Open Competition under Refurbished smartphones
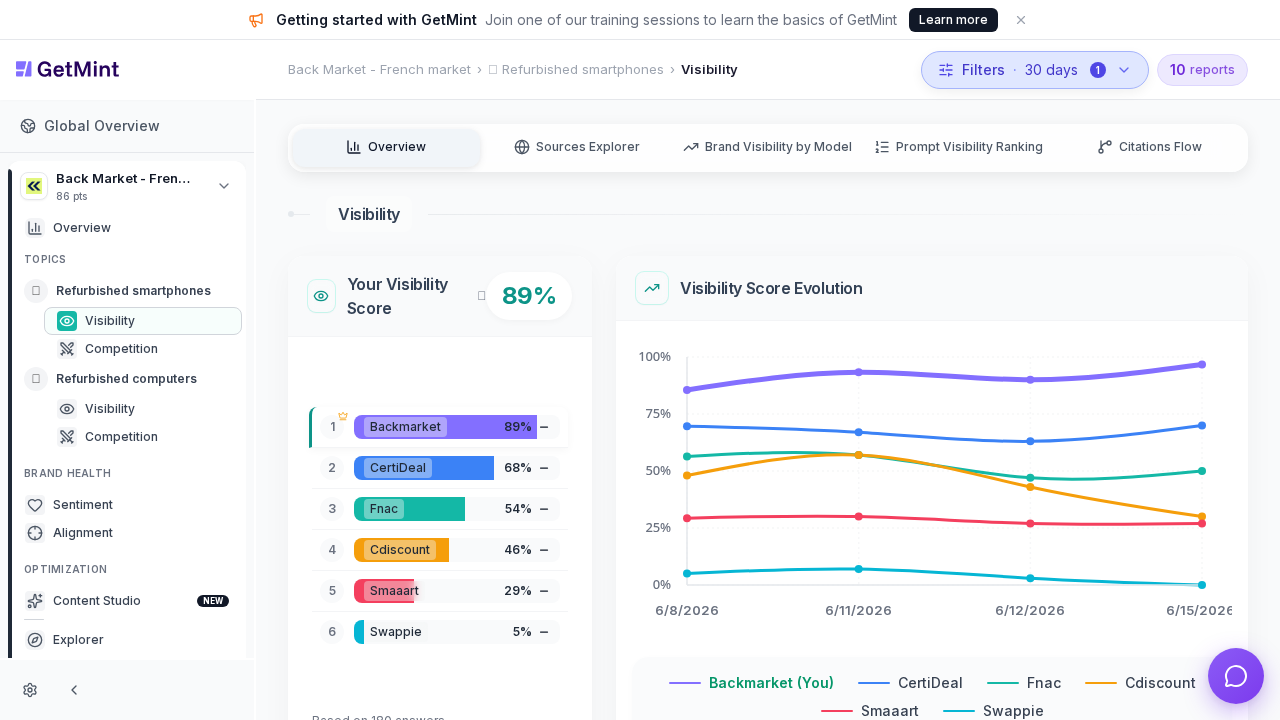1280x720 pixels. (143, 349)
